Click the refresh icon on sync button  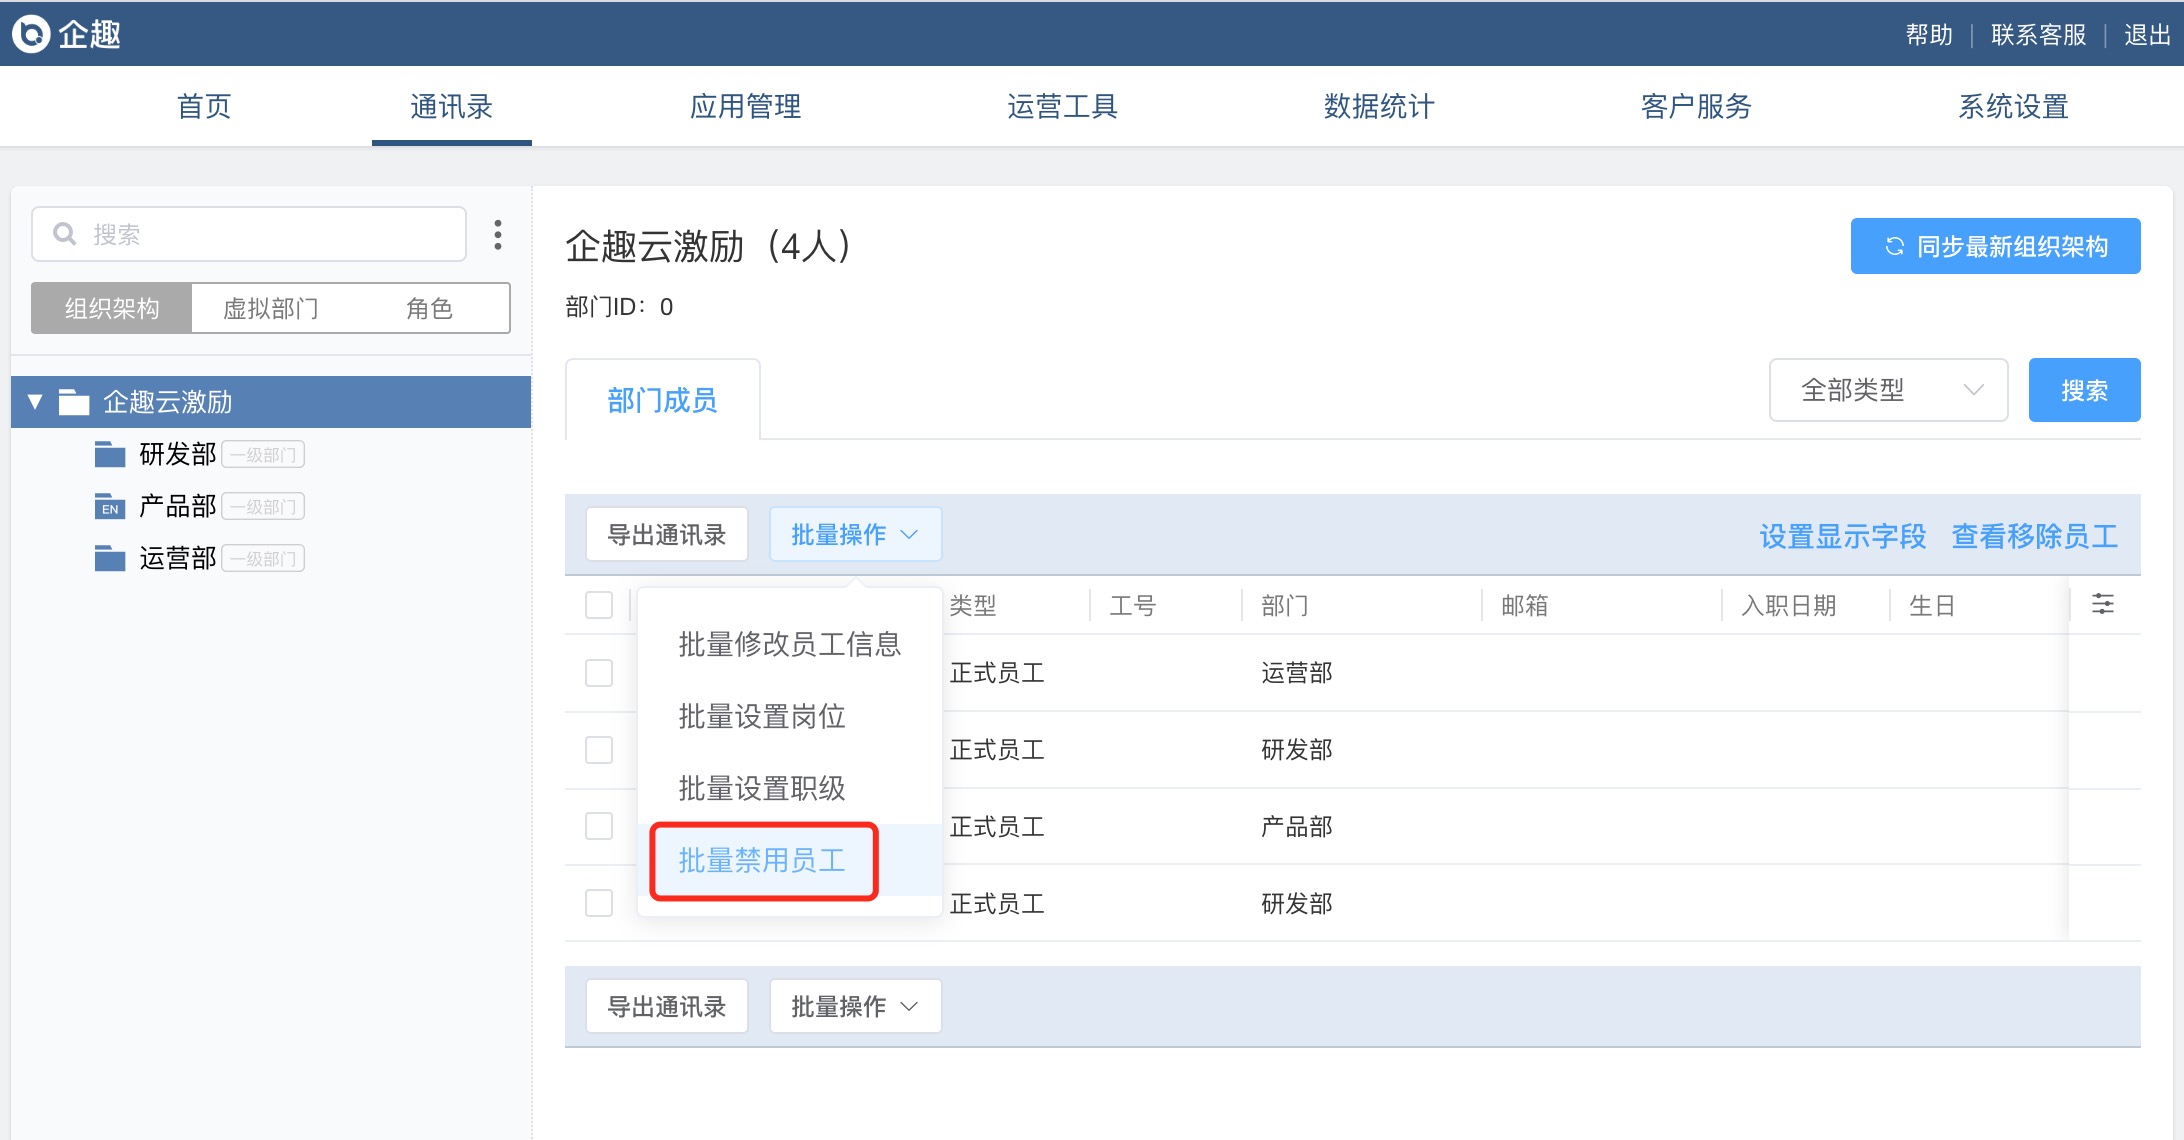[1894, 246]
